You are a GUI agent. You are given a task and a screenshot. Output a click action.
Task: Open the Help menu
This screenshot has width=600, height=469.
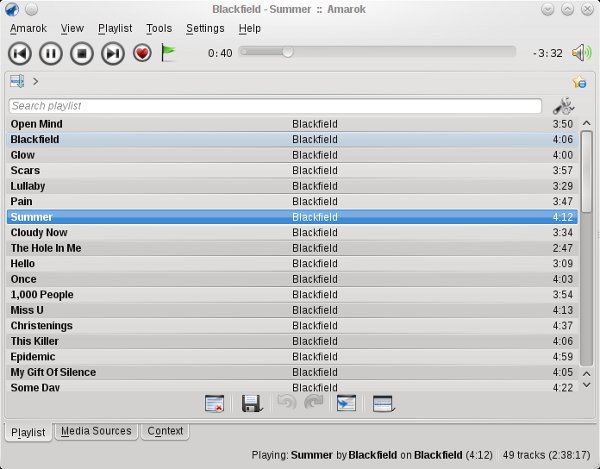249,28
